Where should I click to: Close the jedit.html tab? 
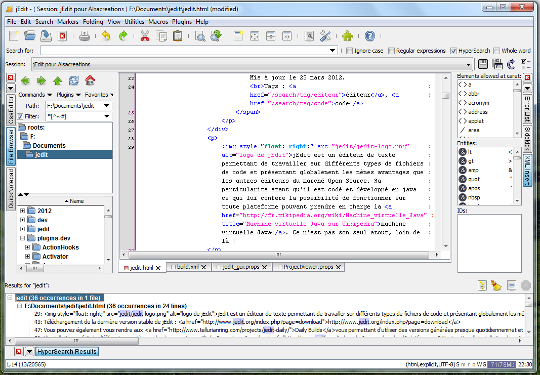coord(158,268)
